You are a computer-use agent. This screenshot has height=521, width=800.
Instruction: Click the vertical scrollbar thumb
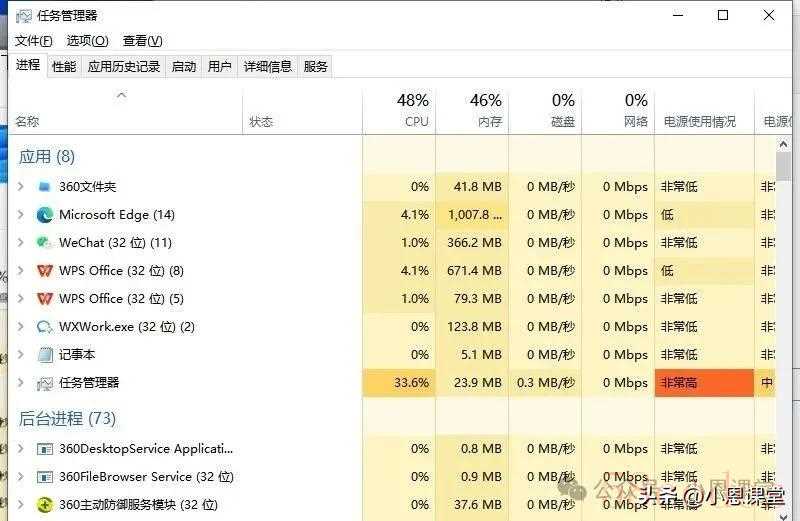(x=784, y=166)
